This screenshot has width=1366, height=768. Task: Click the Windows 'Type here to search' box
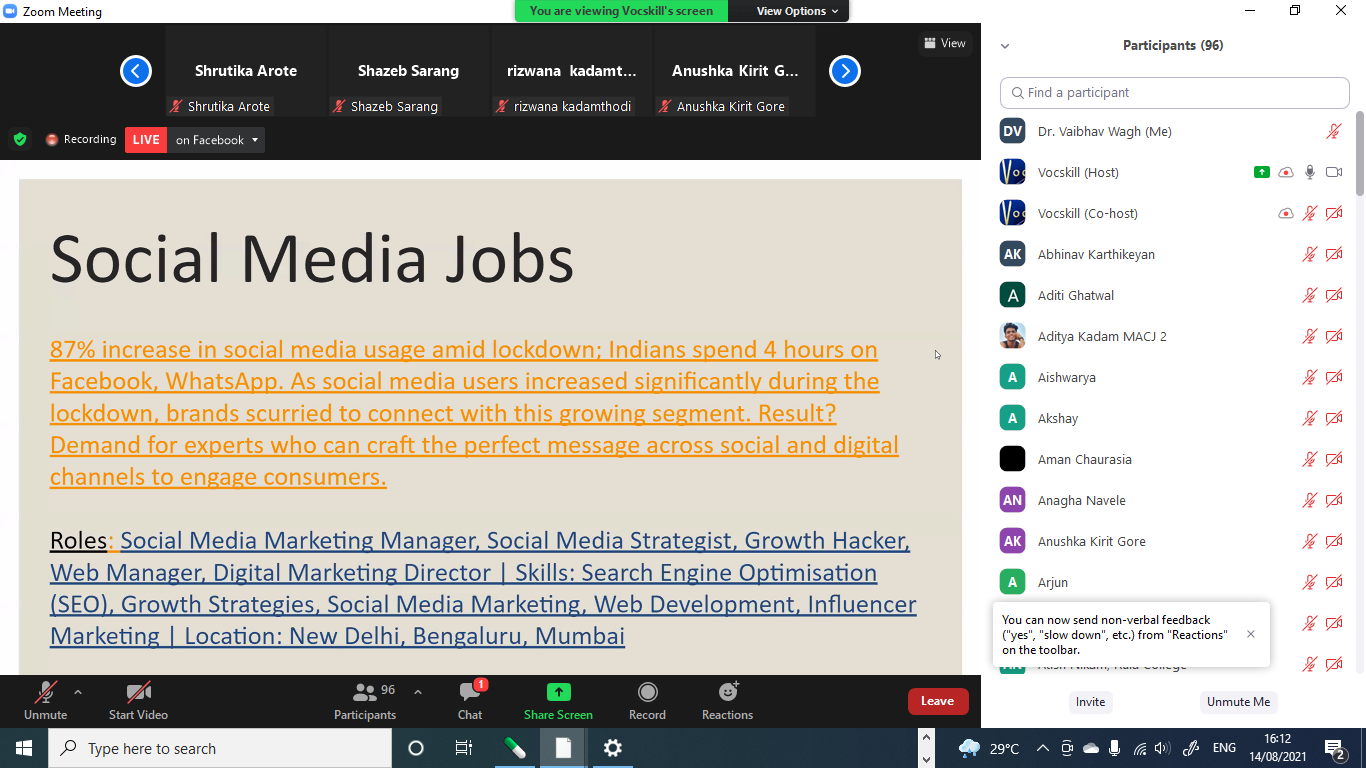point(220,748)
